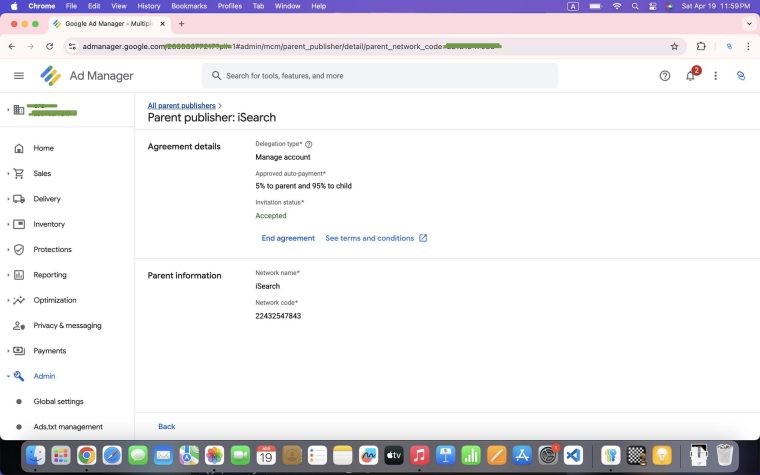Expand the Optimization section arrow

pos(8,300)
